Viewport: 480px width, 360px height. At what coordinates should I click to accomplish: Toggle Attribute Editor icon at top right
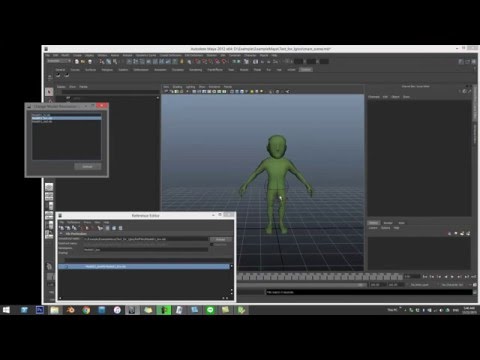click(461, 62)
